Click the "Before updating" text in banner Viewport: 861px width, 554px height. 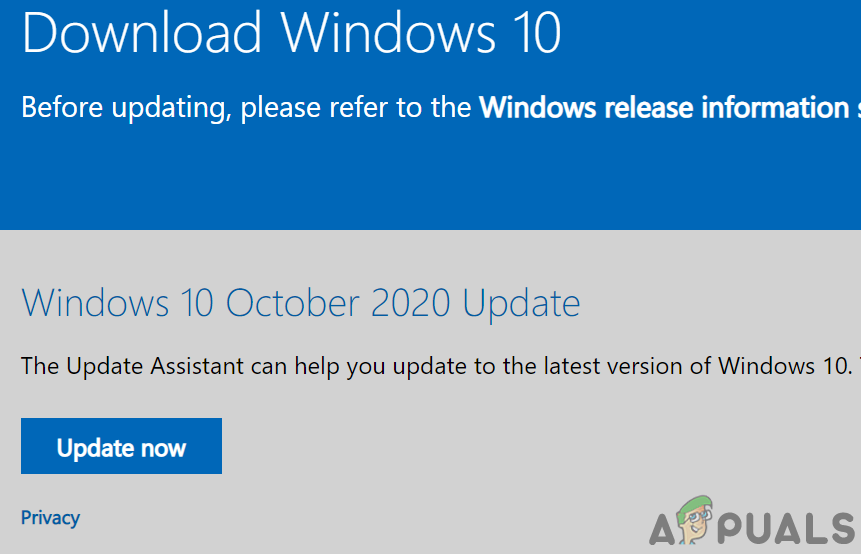point(126,108)
